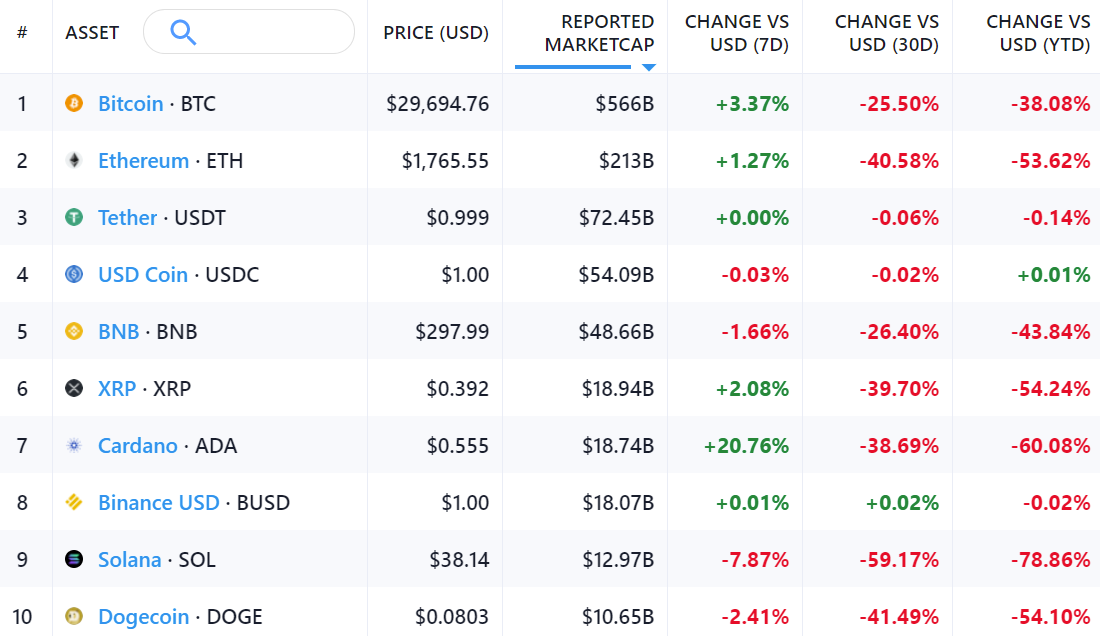Click the USD Coin logo icon
Image resolution: width=1100 pixels, height=636 pixels.
click(x=74, y=274)
